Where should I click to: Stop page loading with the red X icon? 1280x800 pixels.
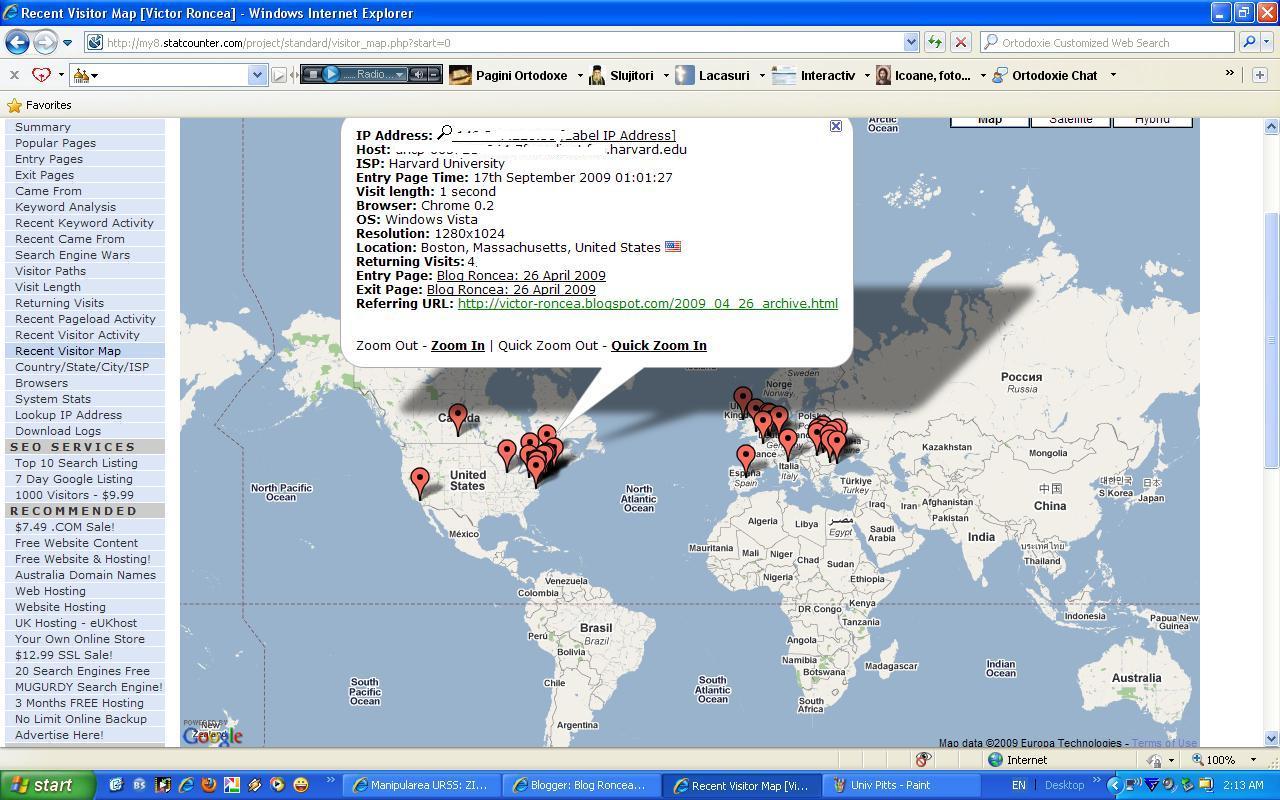pyautogui.click(x=960, y=42)
